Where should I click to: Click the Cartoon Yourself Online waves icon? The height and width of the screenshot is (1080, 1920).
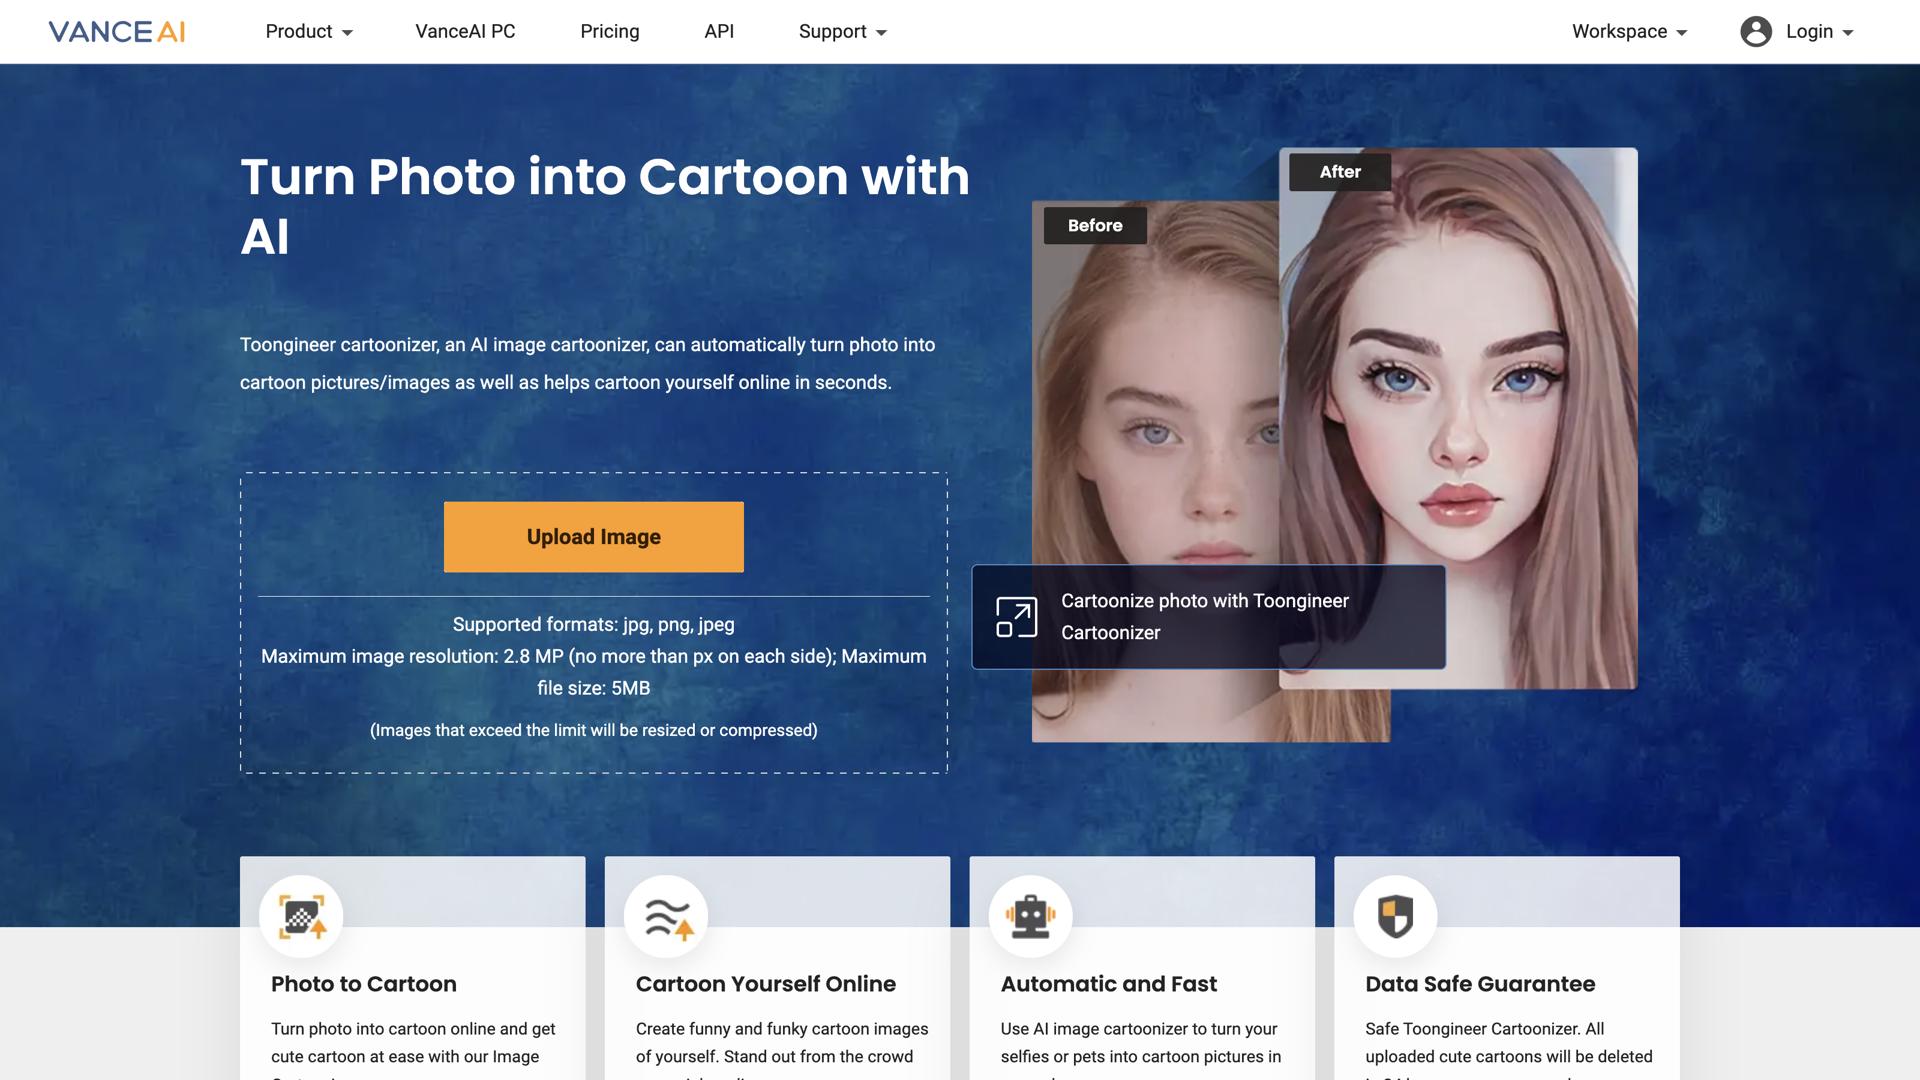[666, 916]
